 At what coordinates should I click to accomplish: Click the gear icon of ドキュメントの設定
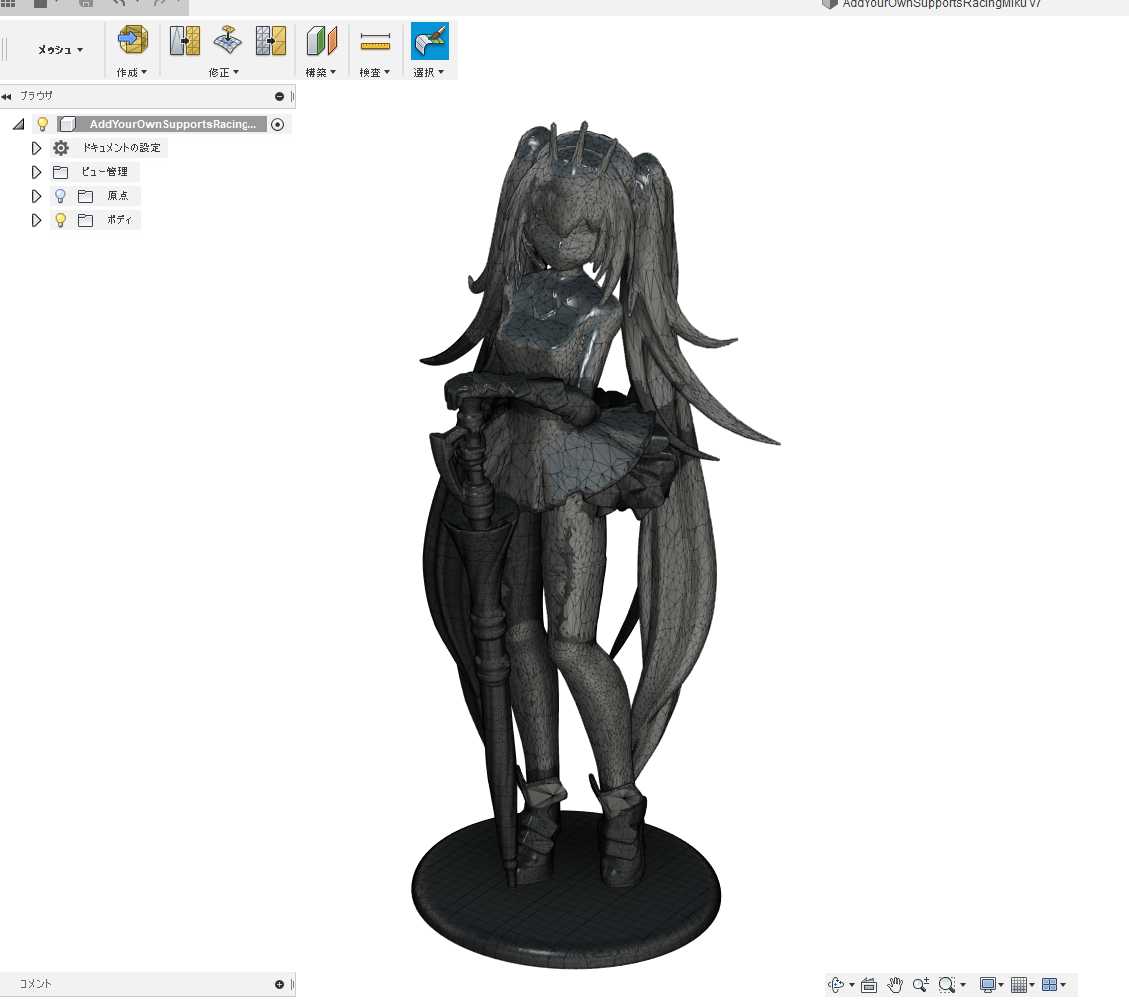pos(61,148)
